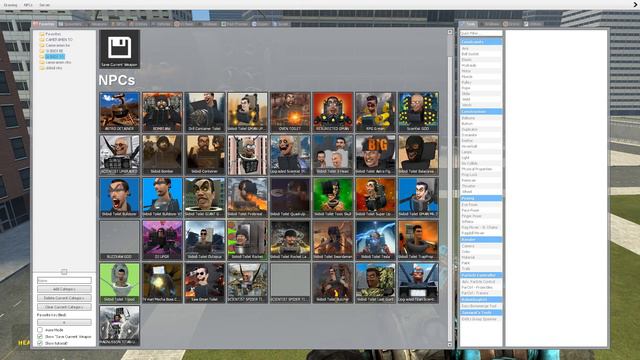The width and height of the screenshot is (640, 360).
Task: Enable the Aura Mode checkbox
Action: click(x=40, y=330)
